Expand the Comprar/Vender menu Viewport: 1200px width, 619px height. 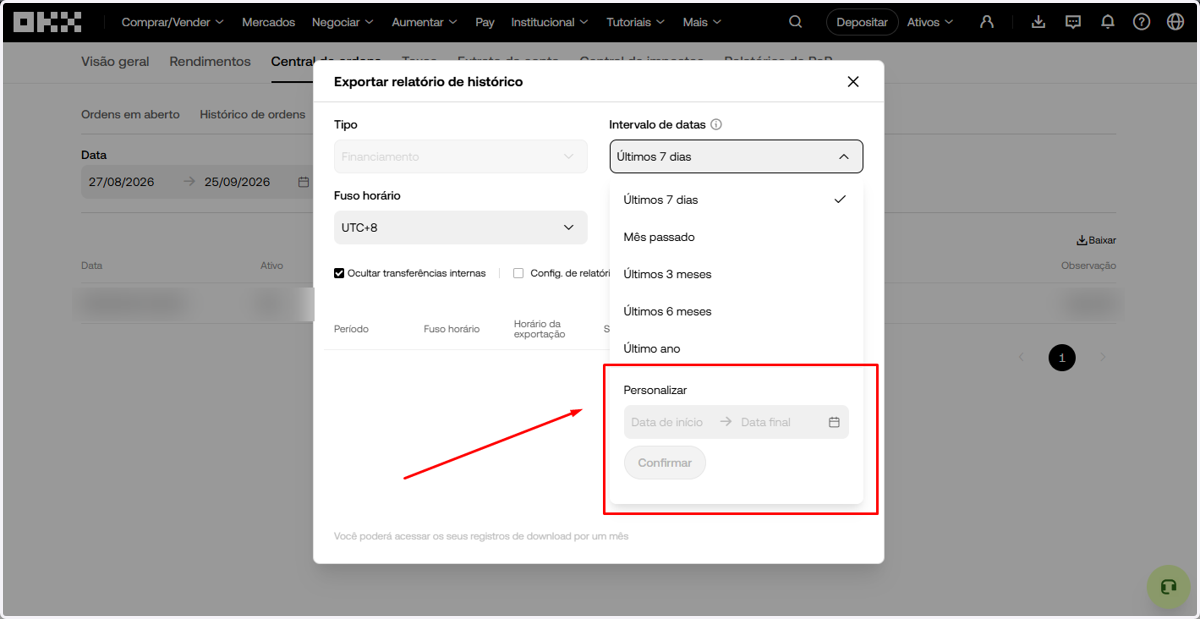[172, 22]
